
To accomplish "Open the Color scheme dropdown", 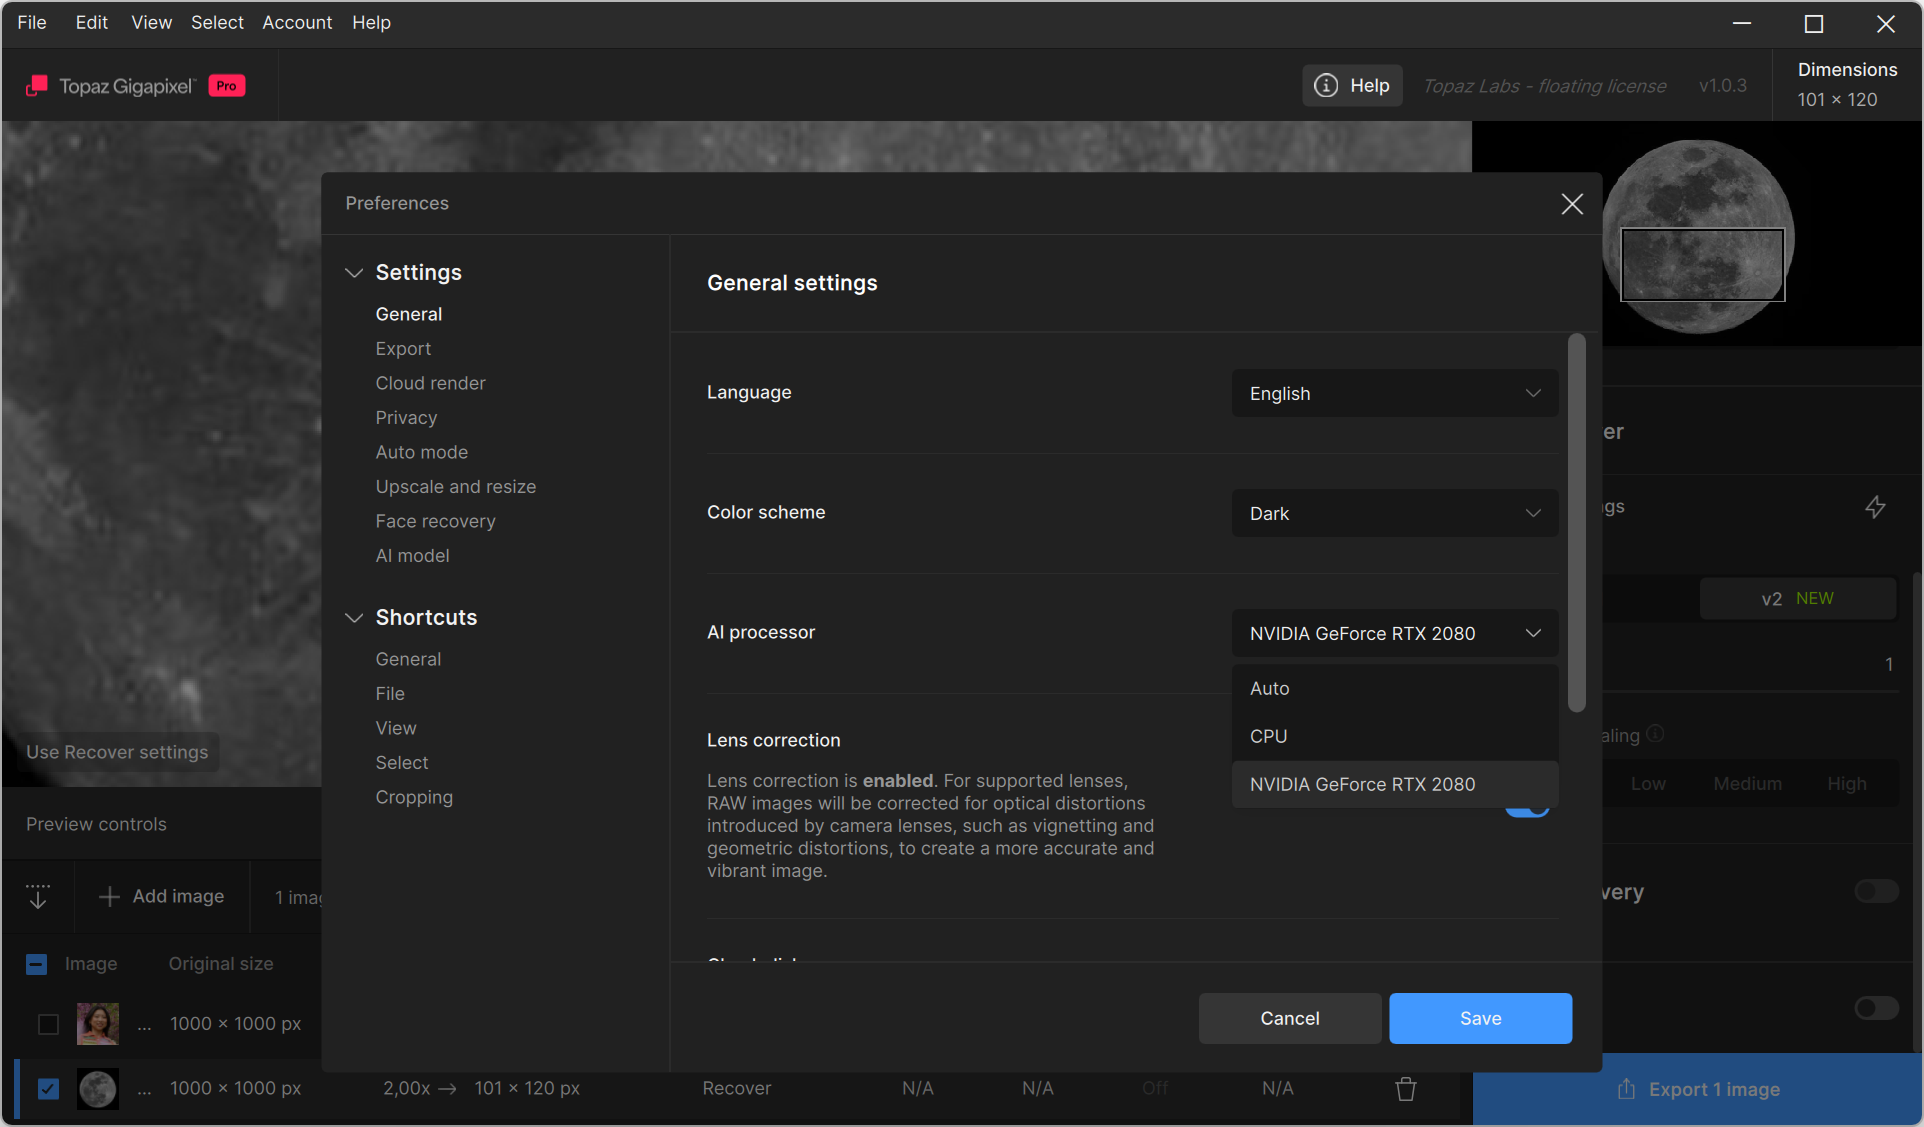I will click(x=1394, y=514).
